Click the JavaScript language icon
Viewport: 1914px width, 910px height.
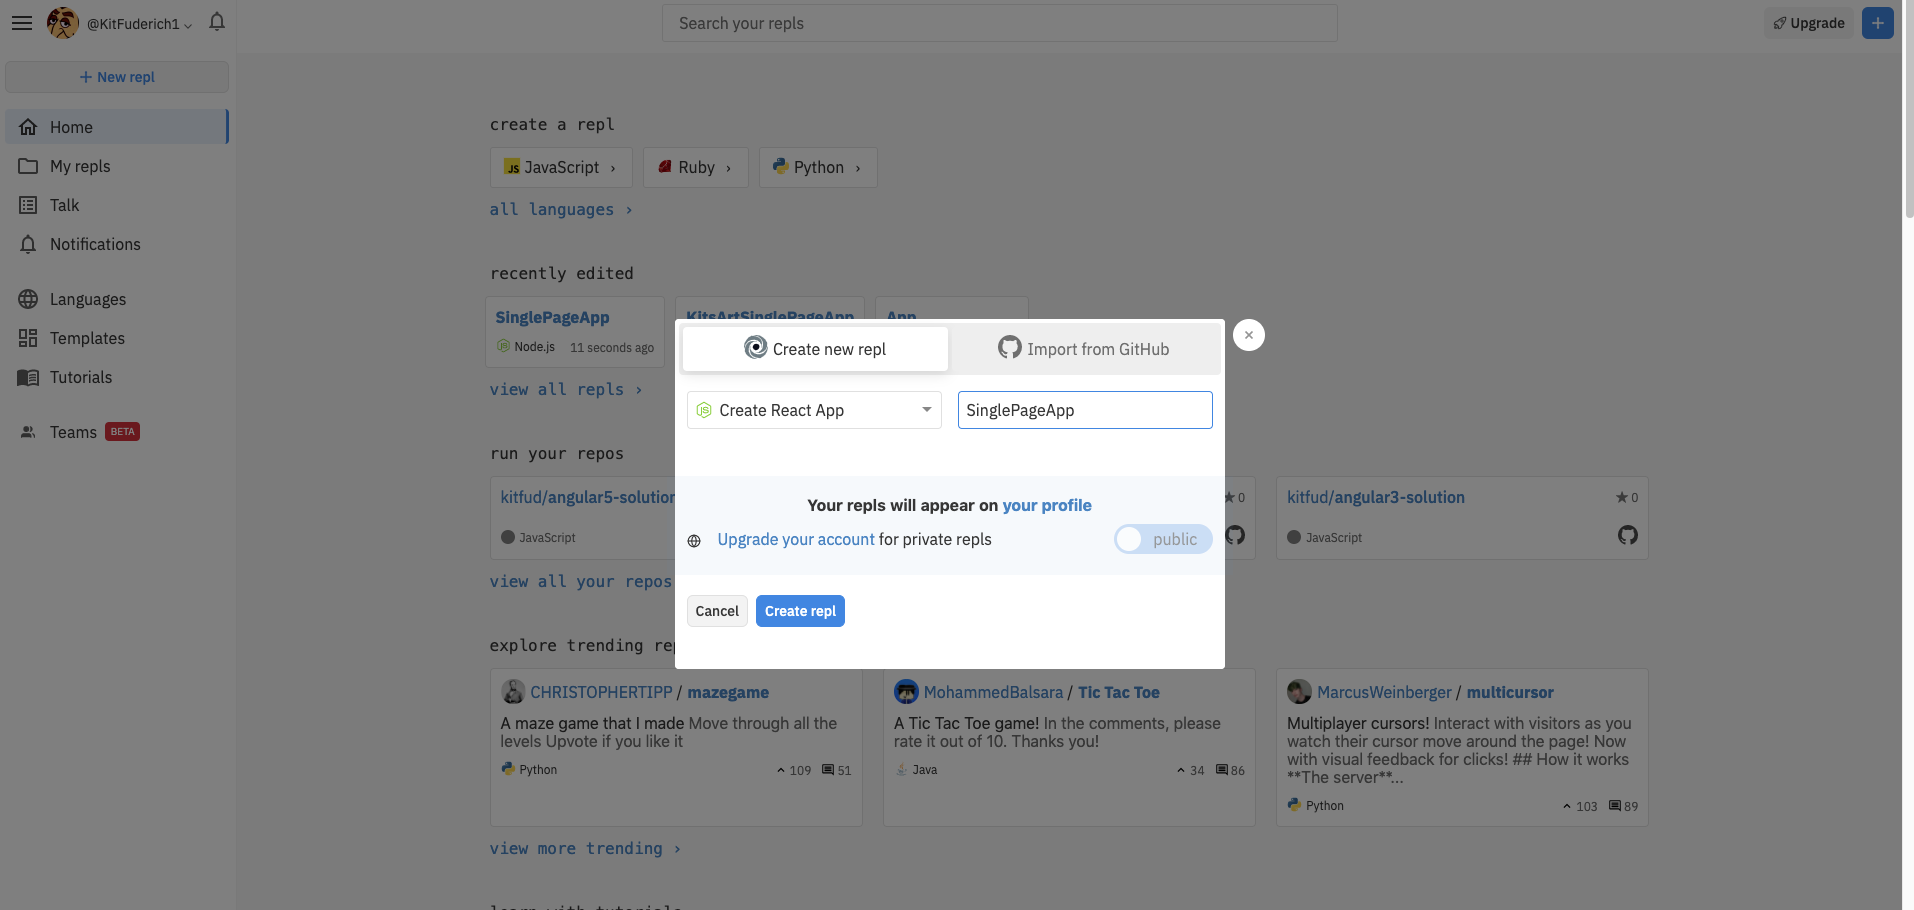pyautogui.click(x=512, y=167)
